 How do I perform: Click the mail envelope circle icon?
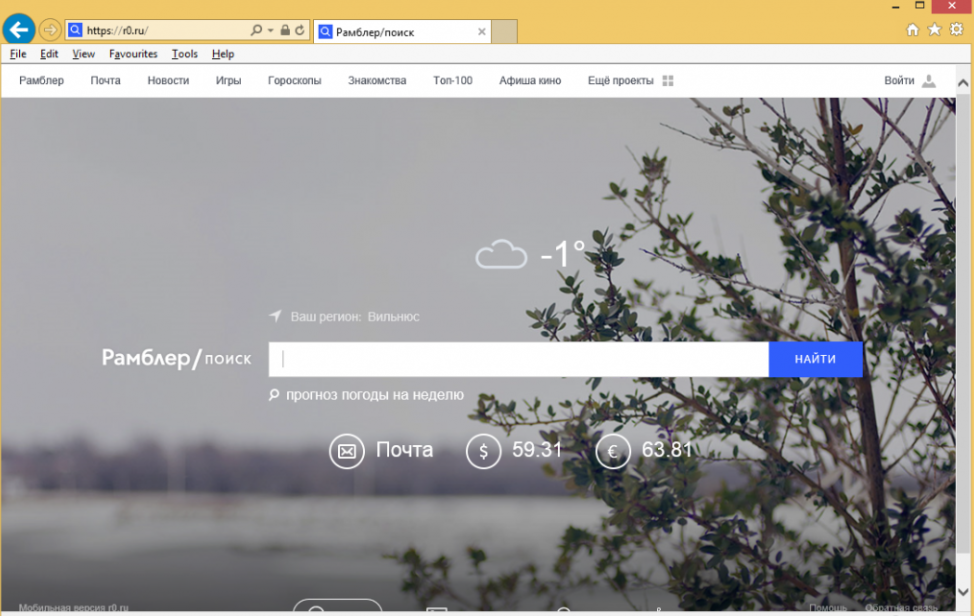pos(347,451)
